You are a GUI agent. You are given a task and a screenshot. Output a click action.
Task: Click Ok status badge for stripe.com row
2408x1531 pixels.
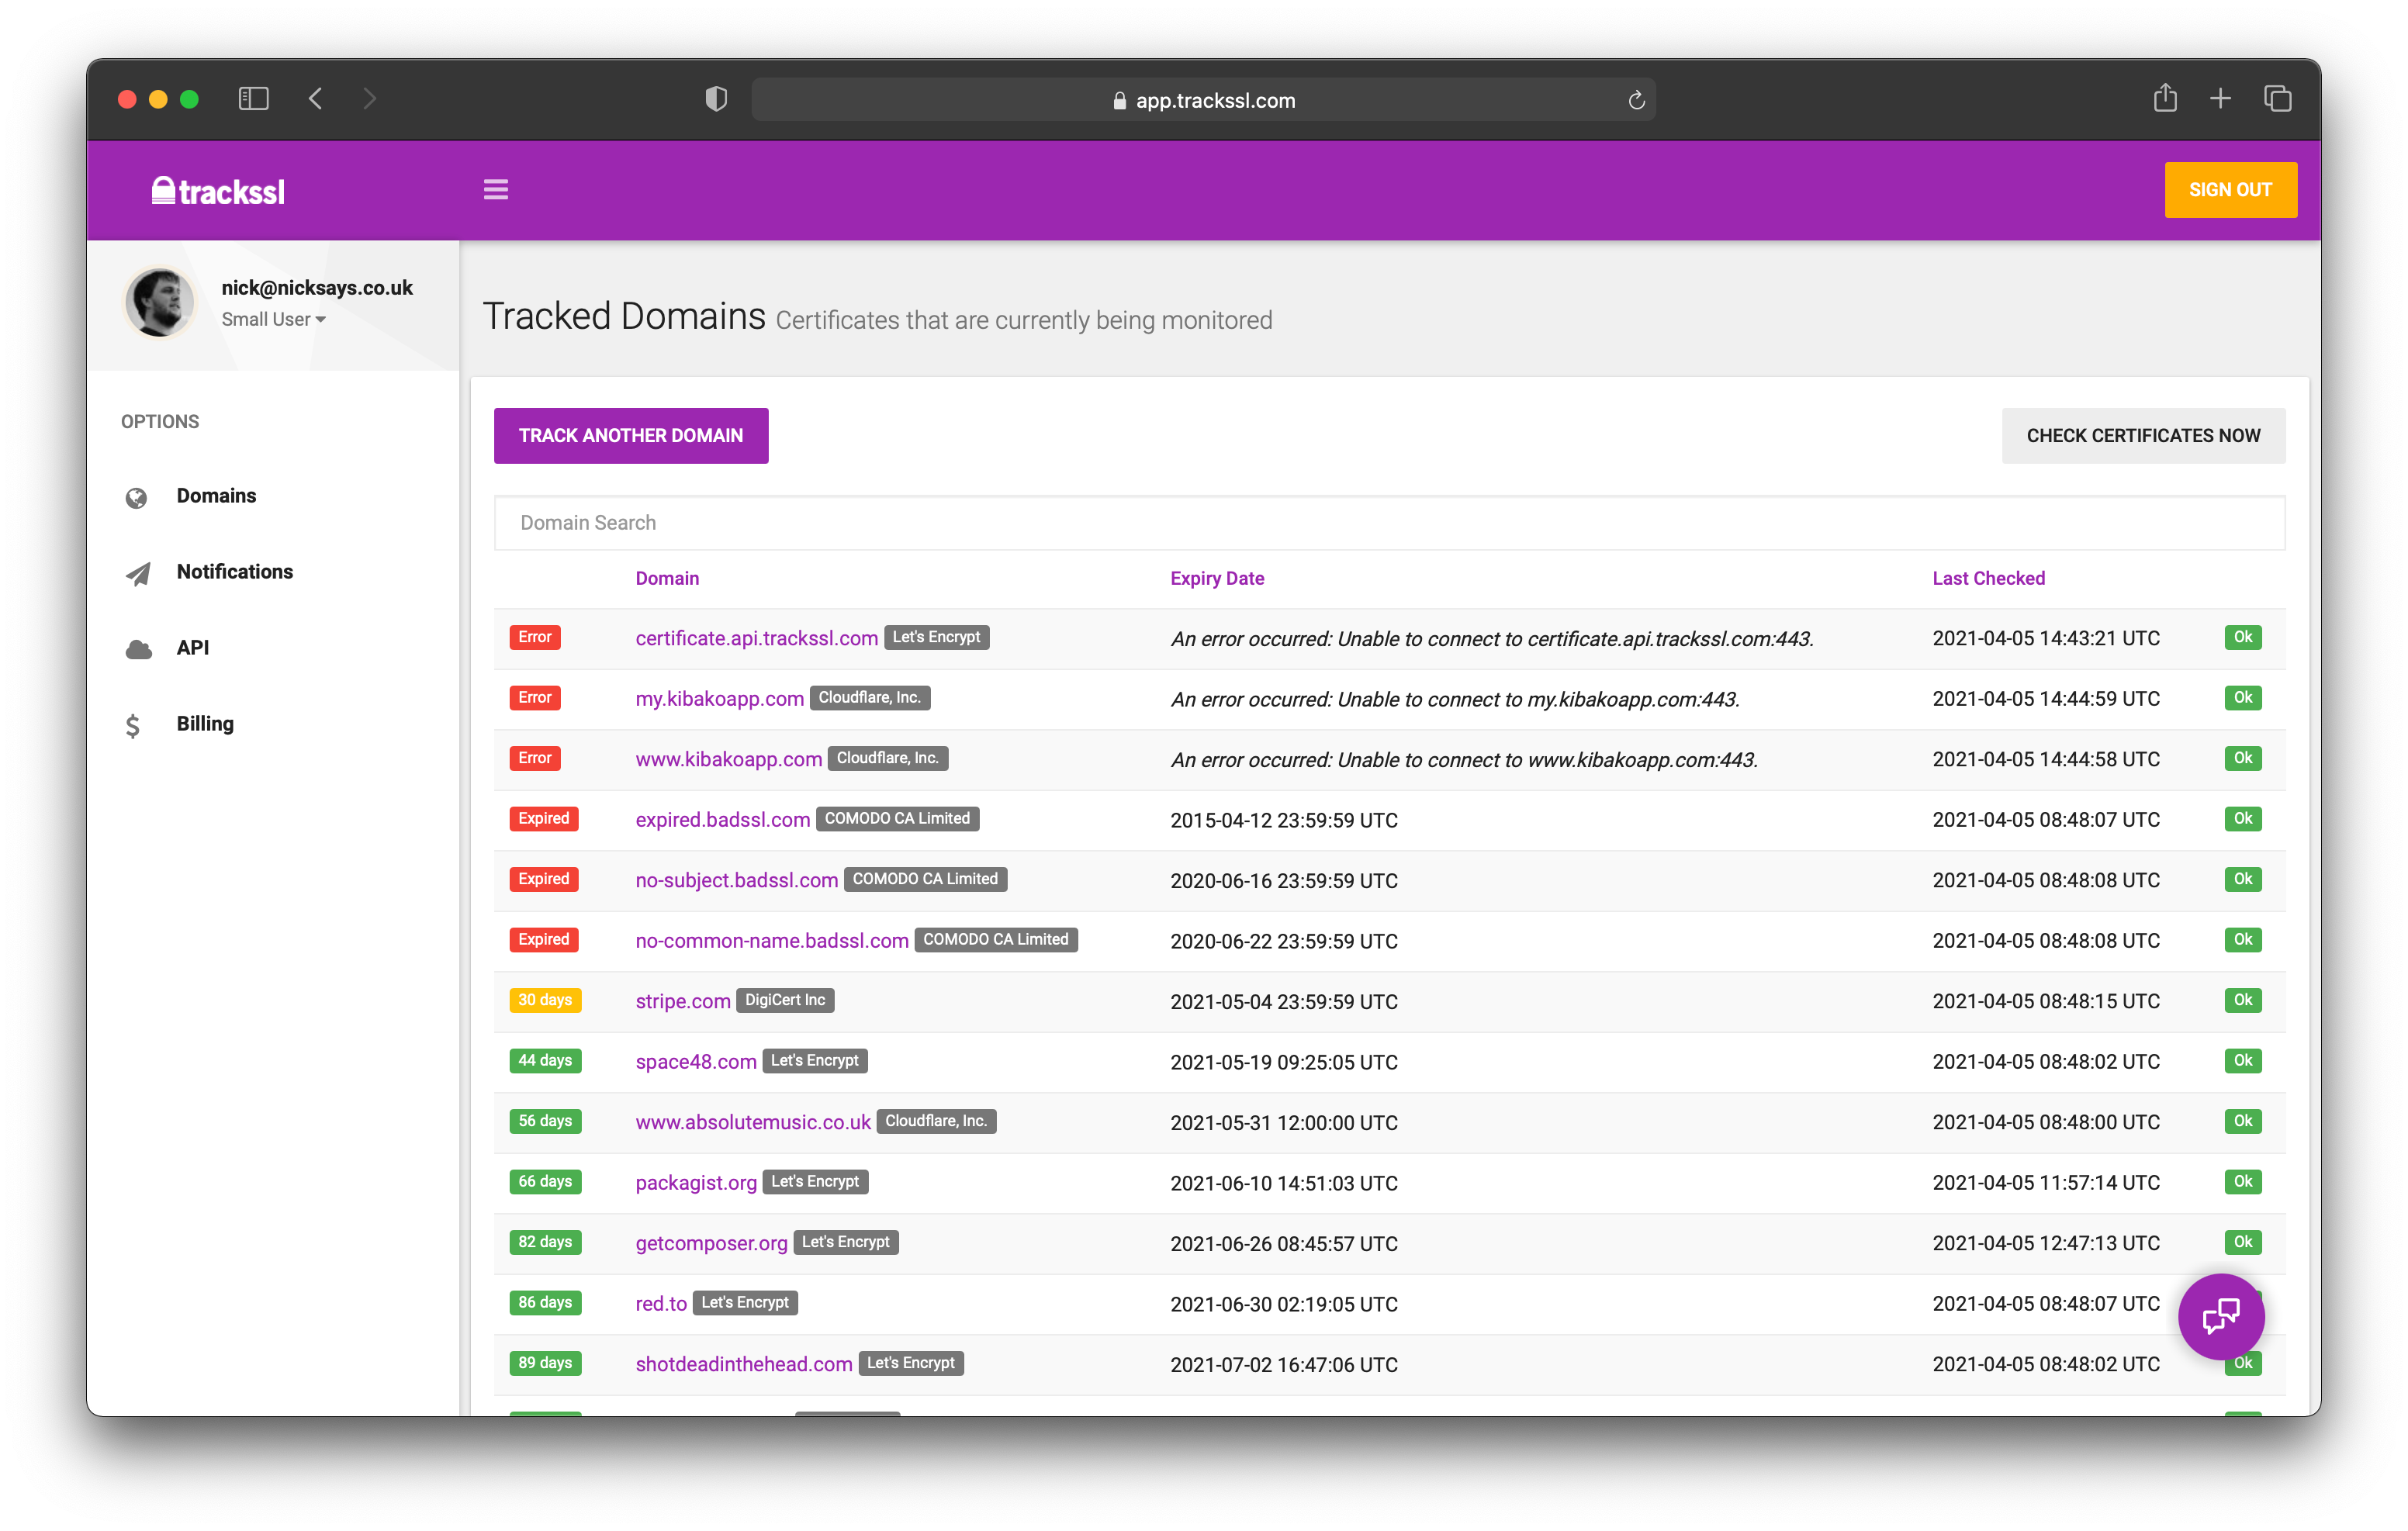[x=2243, y=1000]
